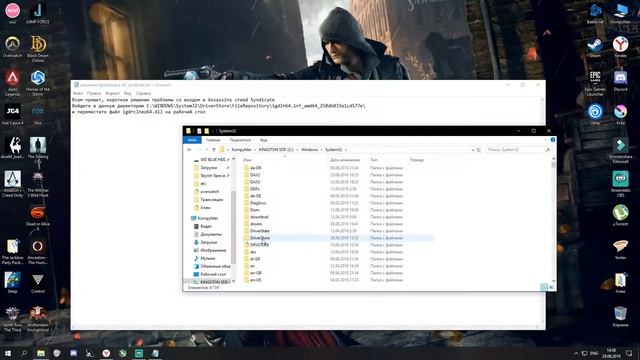Sort by the Дата изменения column header
This screenshot has width=640, height=360.
coord(345,160)
